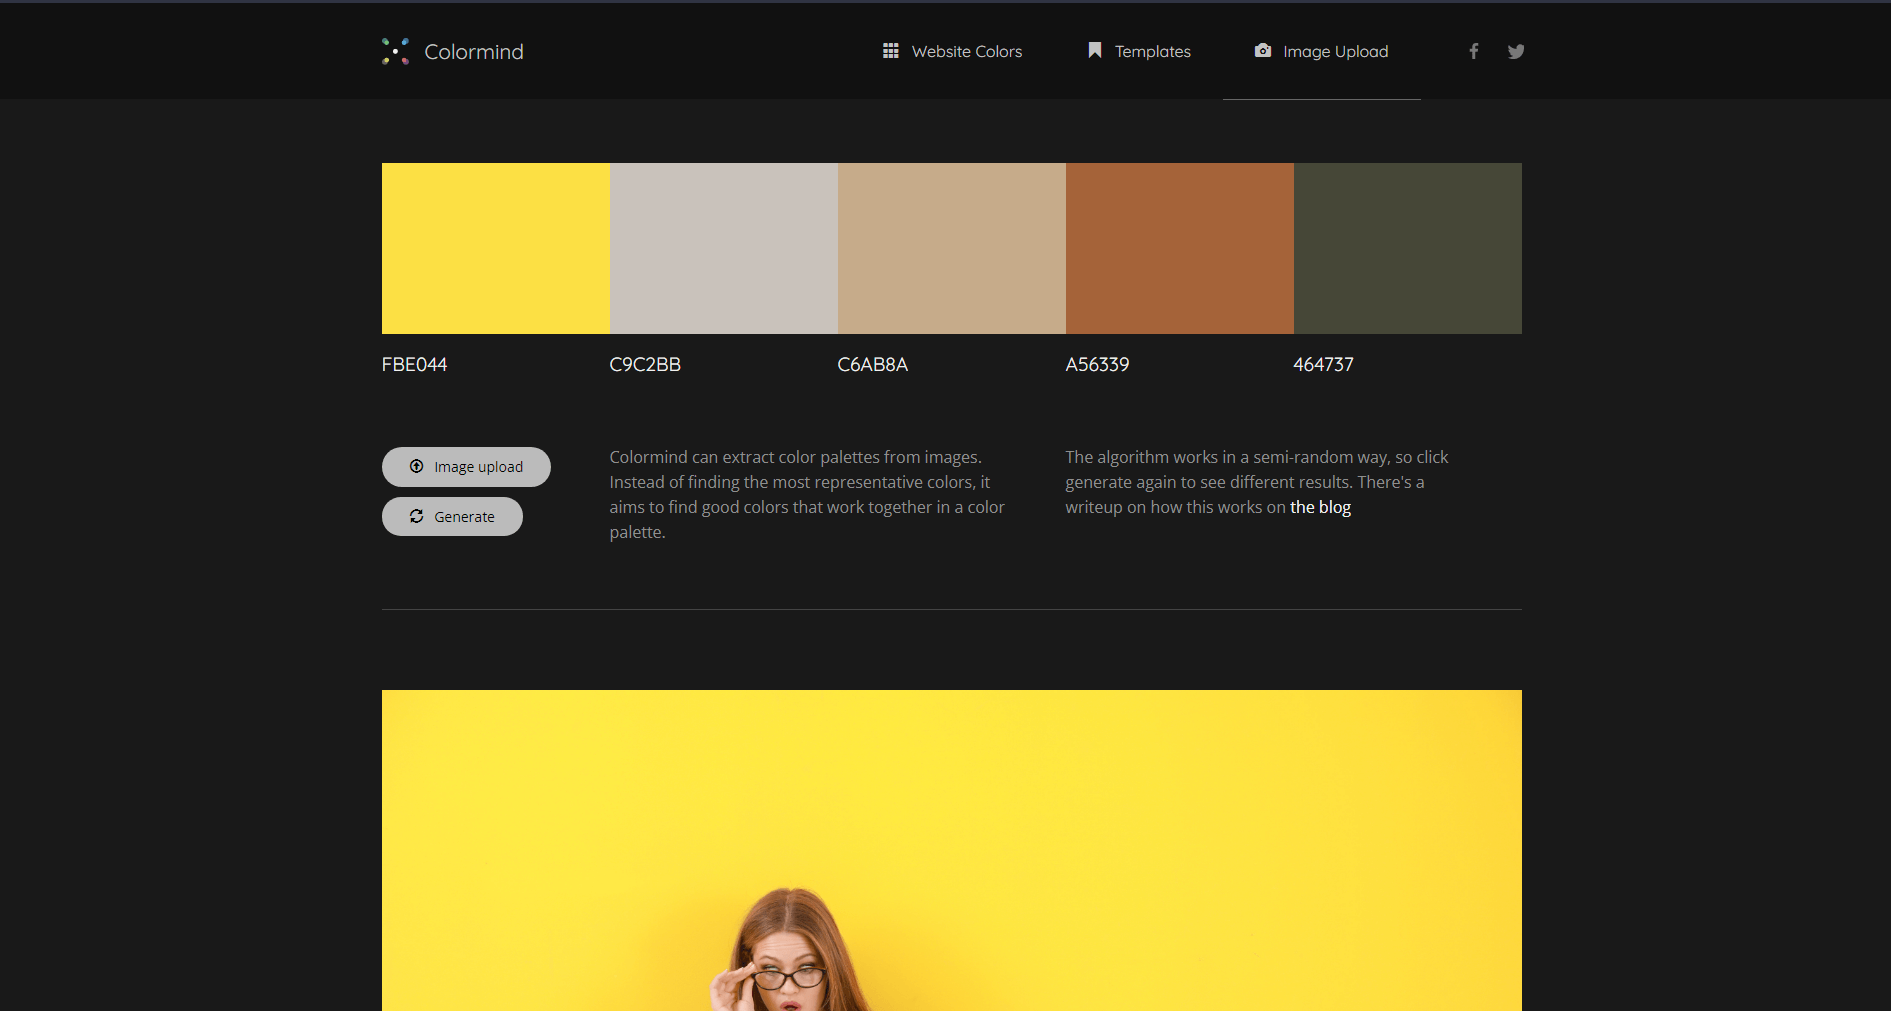Click the 'The algorithm works in a semi-random way' text
1891x1011 pixels.
click(1257, 482)
